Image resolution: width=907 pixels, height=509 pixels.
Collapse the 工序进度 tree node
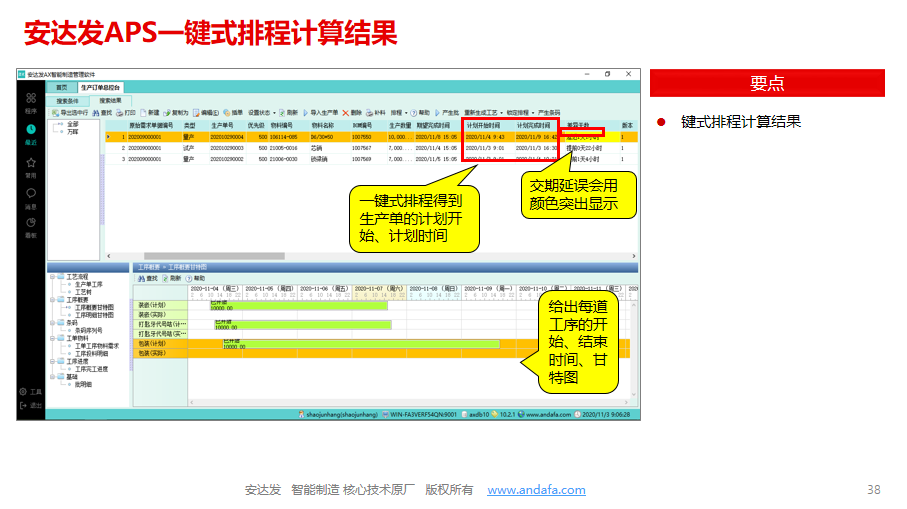tap(53, 362)
